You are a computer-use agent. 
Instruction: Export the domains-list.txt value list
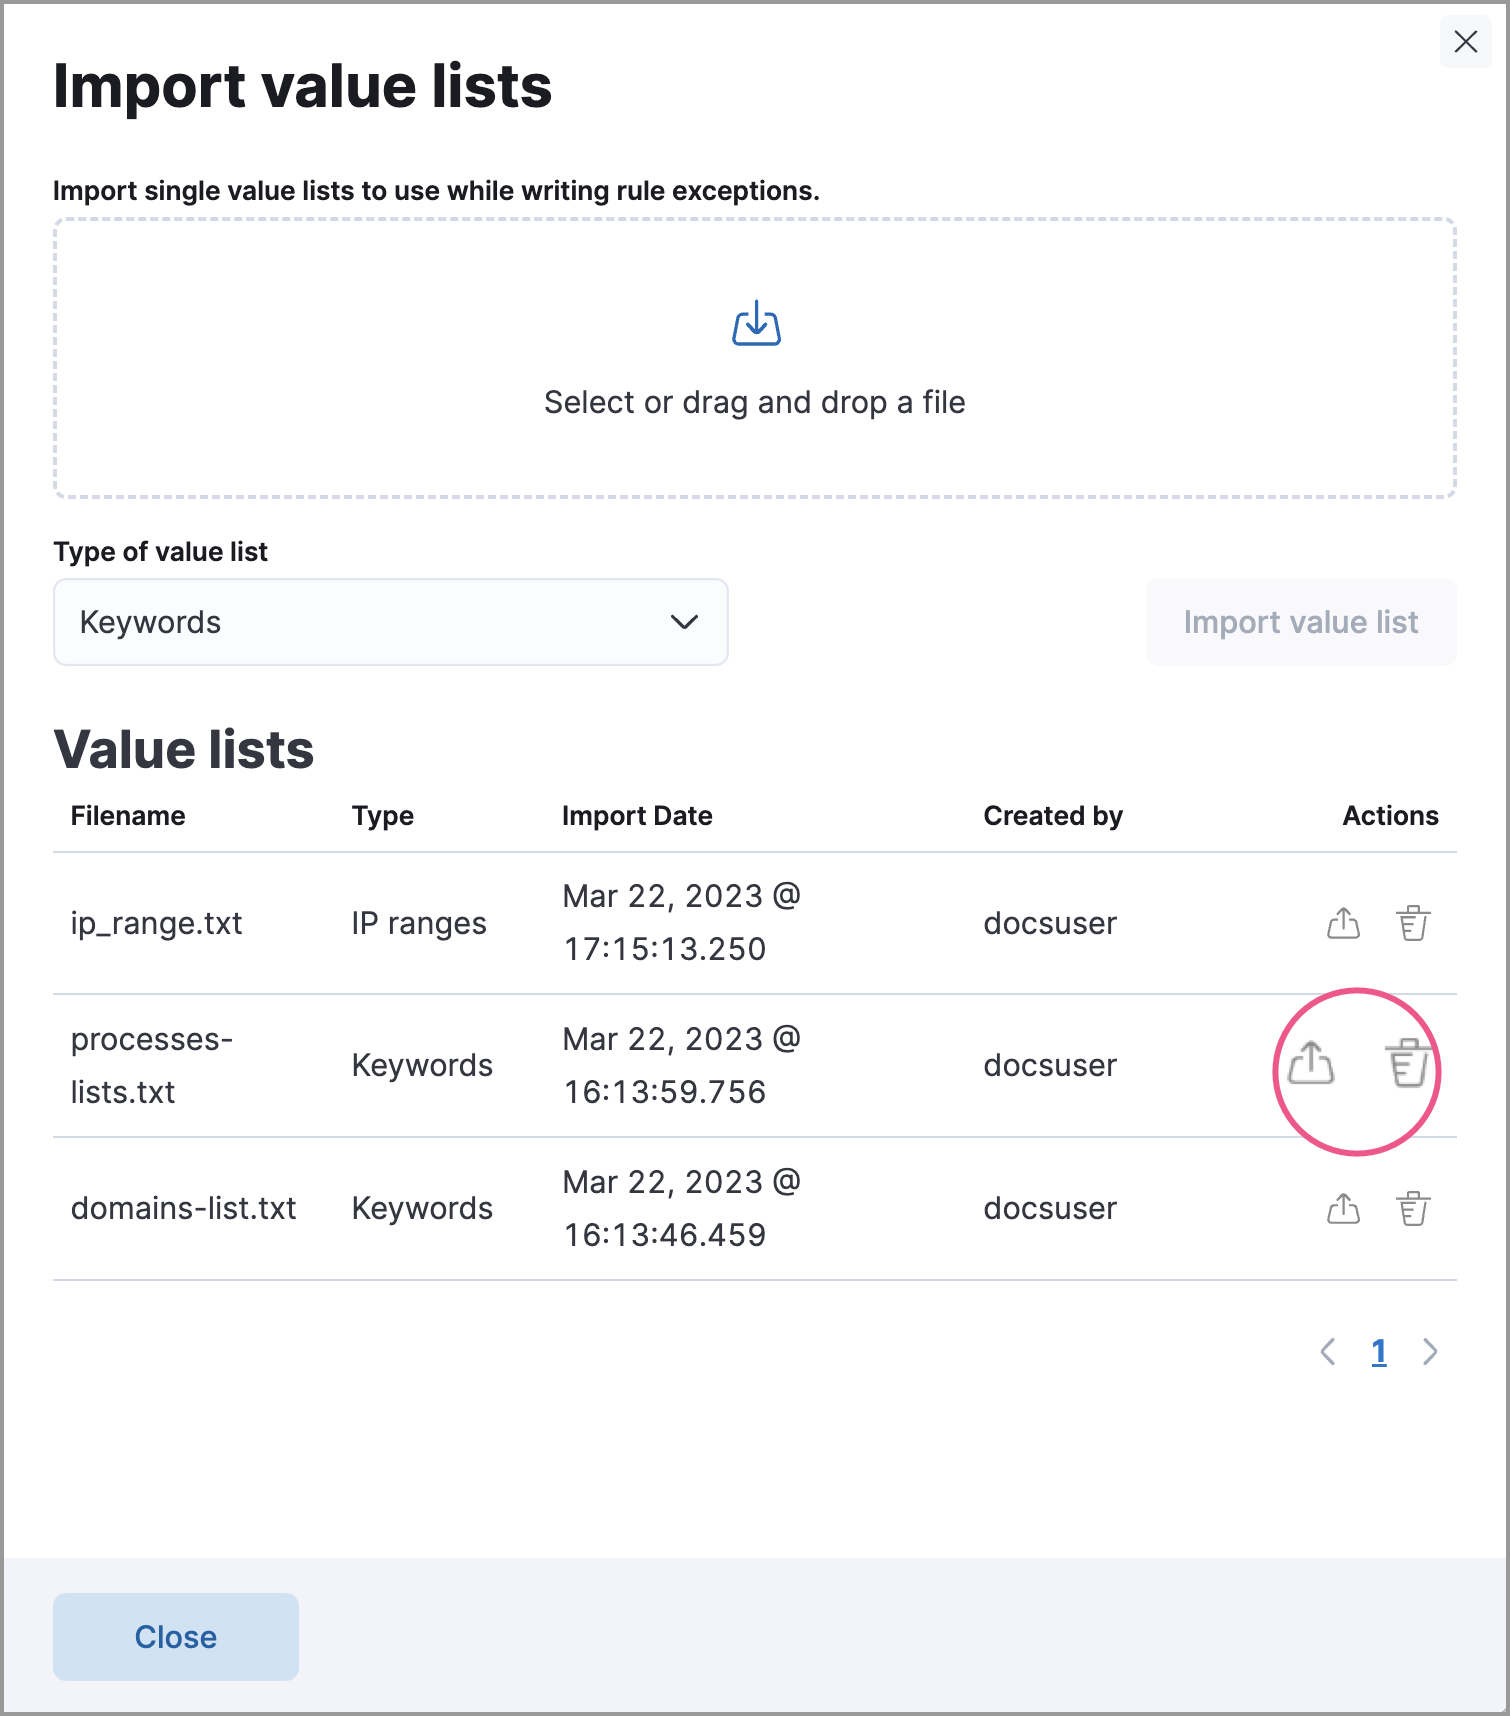click(x=1343, y=1209)
